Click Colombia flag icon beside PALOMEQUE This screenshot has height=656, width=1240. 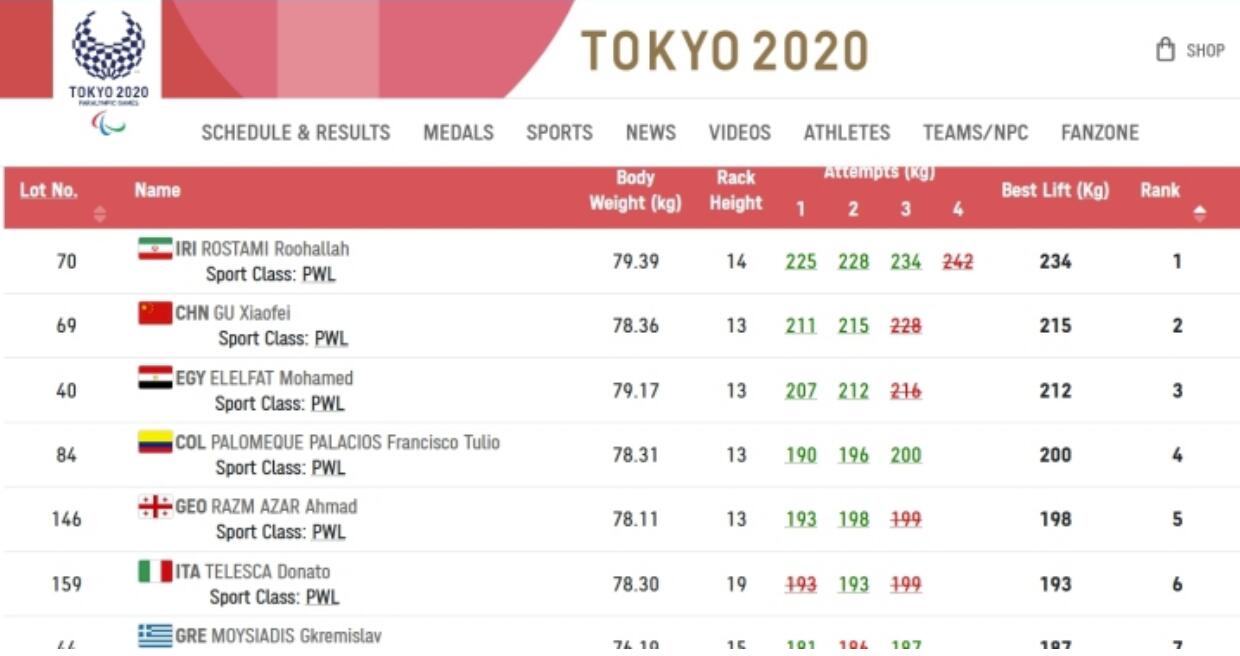pyautogui.click(x=155, y=442)
